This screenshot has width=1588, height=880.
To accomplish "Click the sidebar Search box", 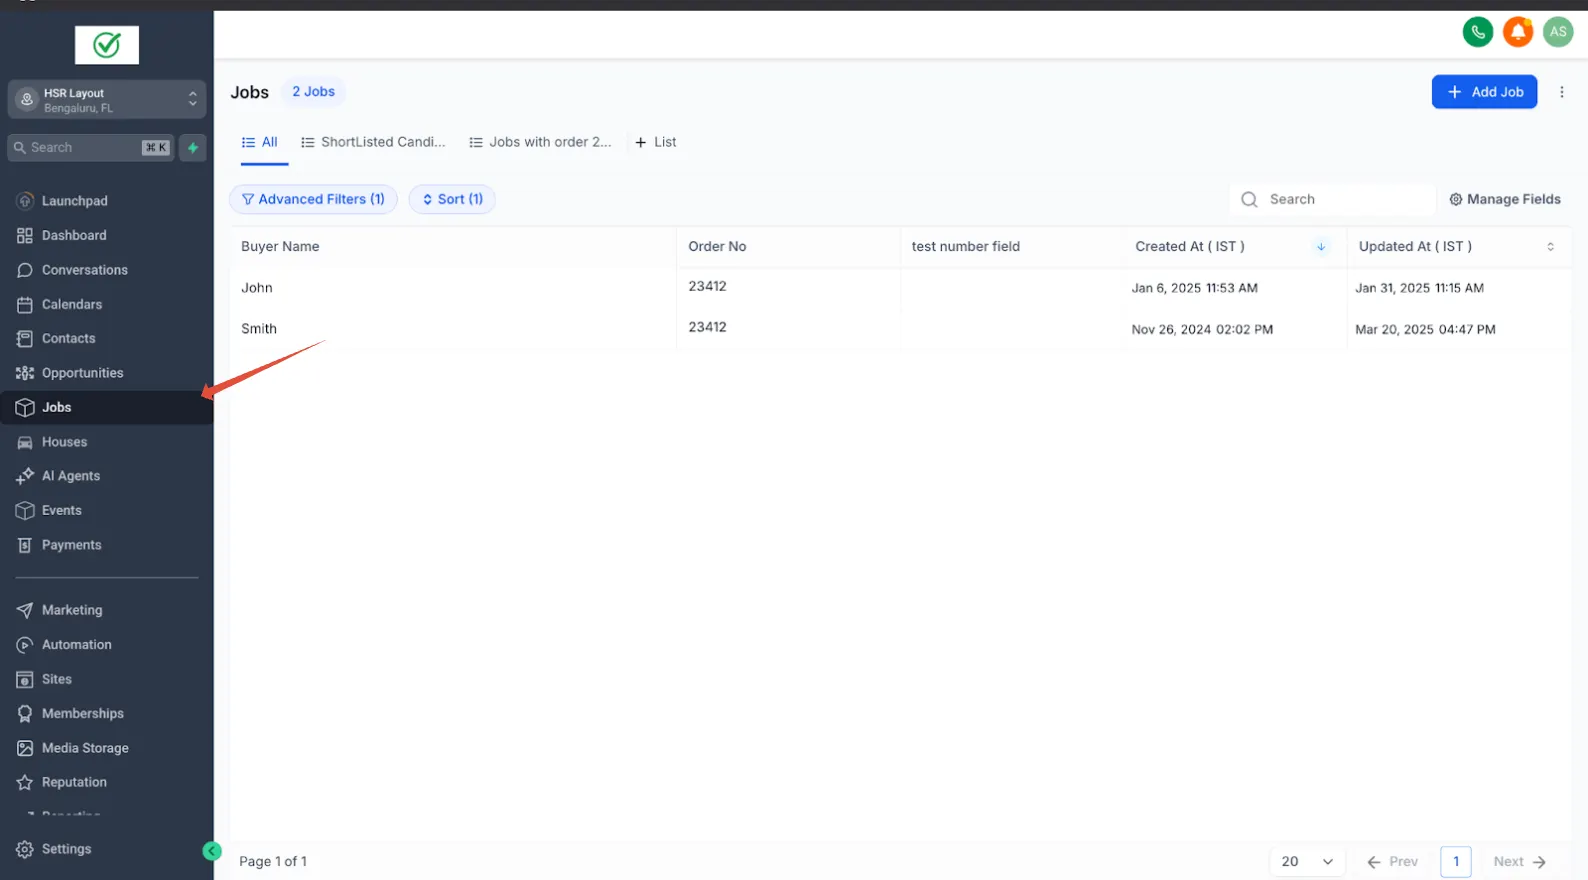I will (x=91, y=148).
